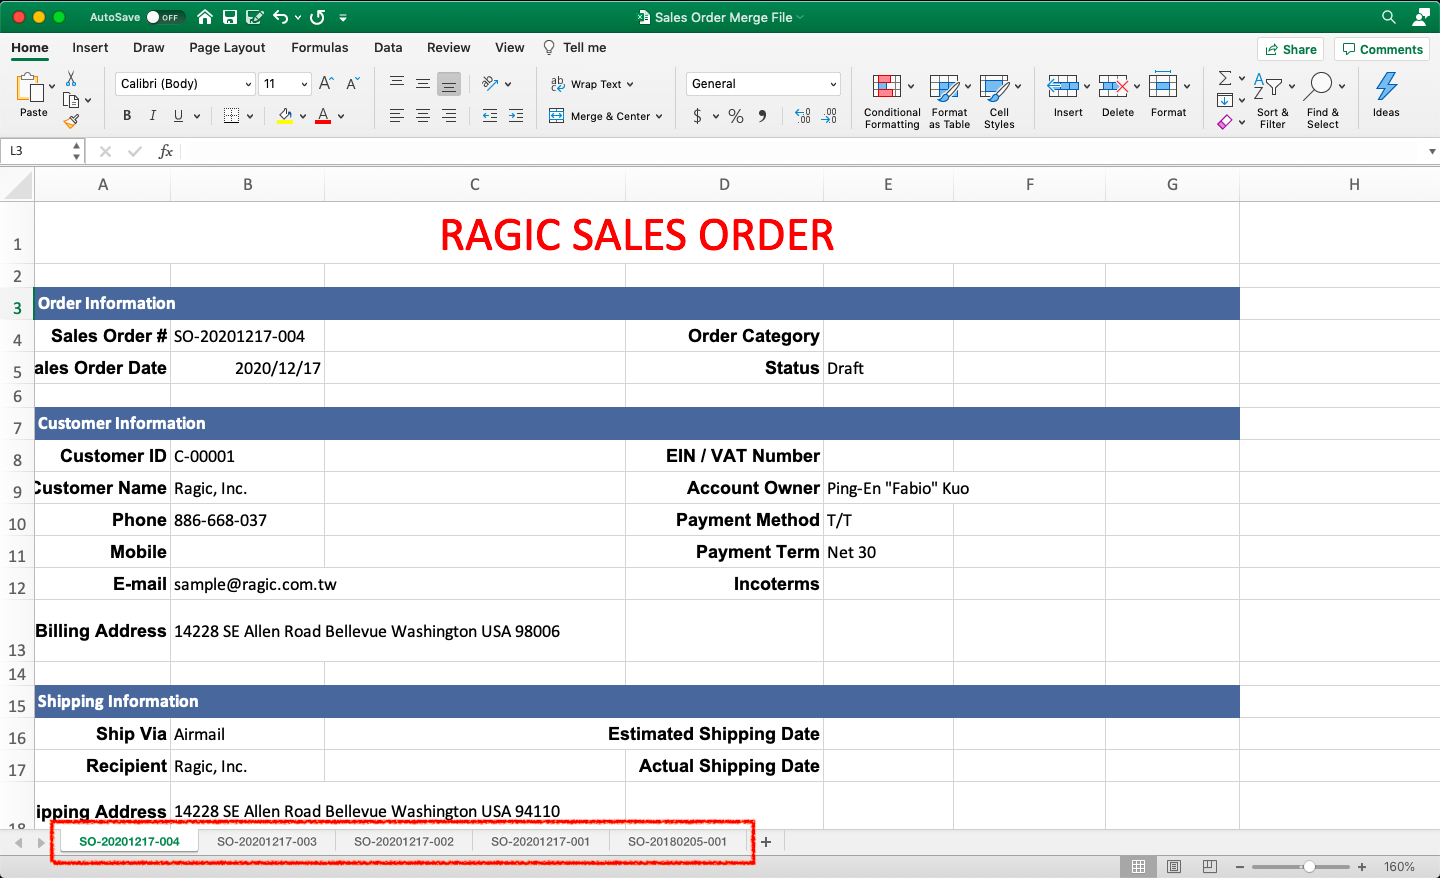Click the Name Box showing L3
1440x878 pixels.
click(x=36, y=151)
